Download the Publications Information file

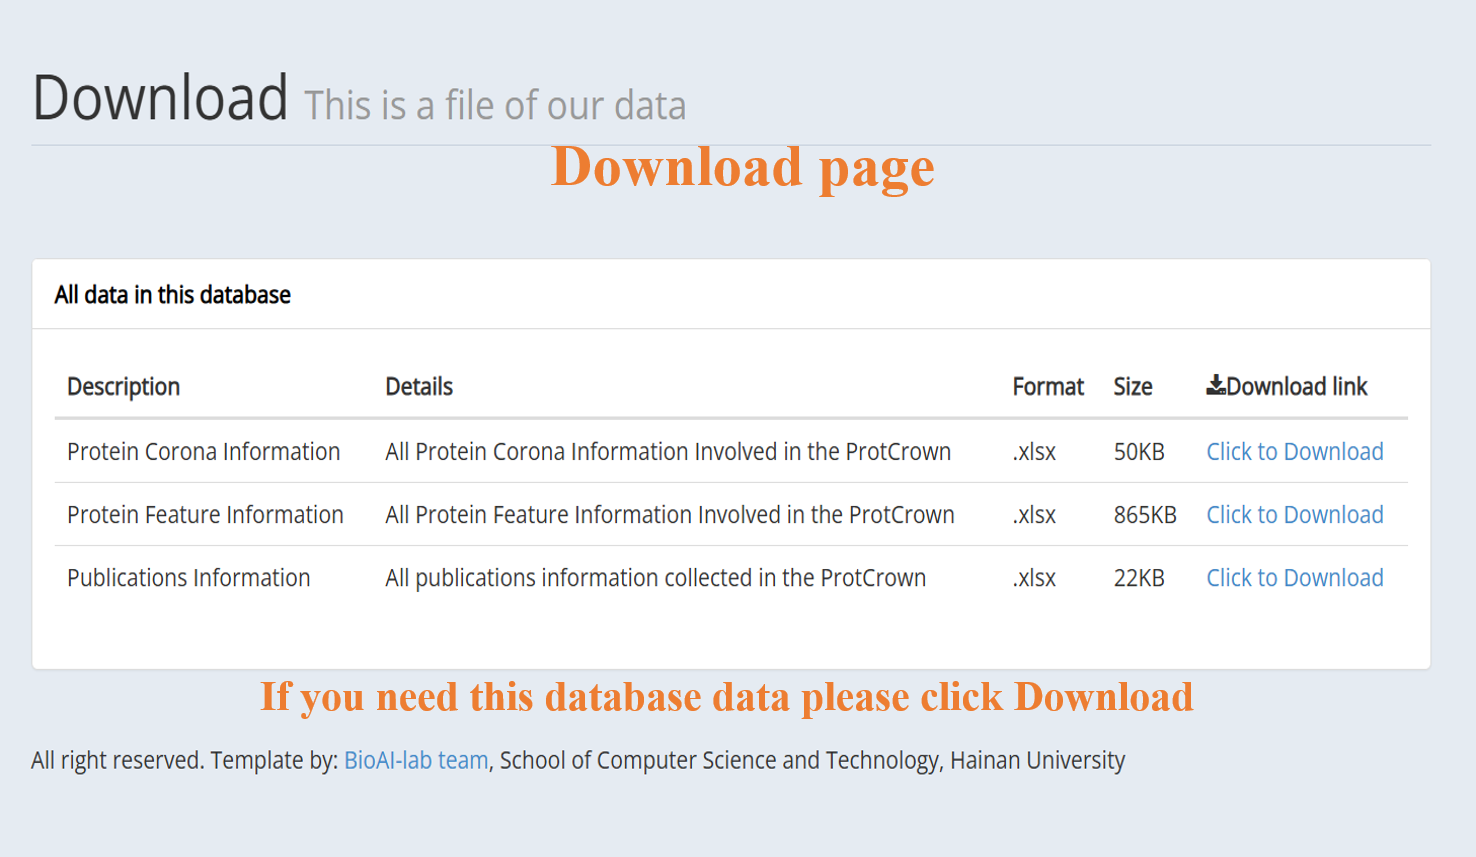1294,578
